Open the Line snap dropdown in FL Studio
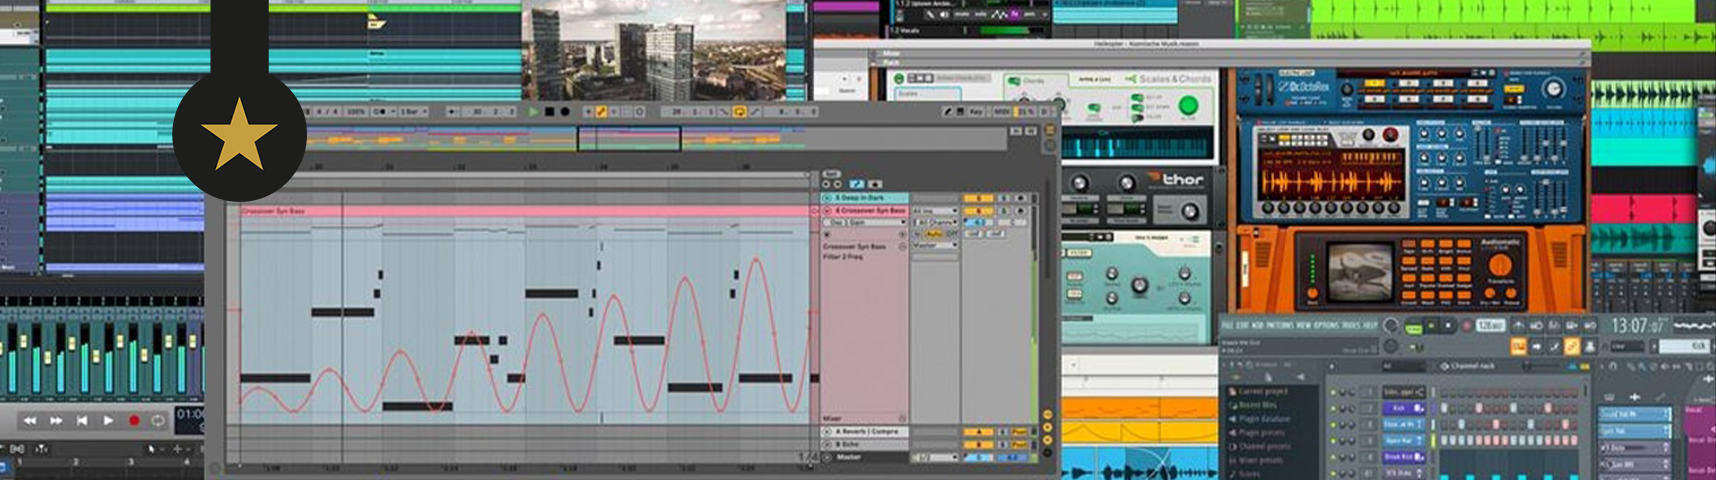 tap(1627, 346)
